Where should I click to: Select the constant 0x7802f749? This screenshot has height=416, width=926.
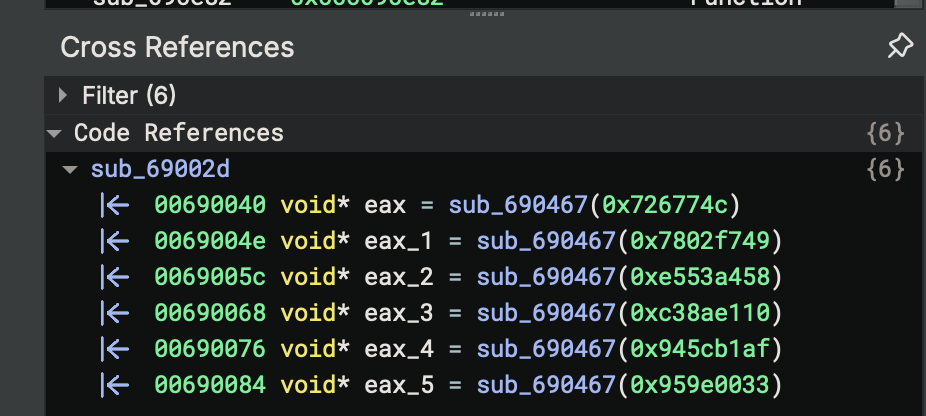[700, 241]
